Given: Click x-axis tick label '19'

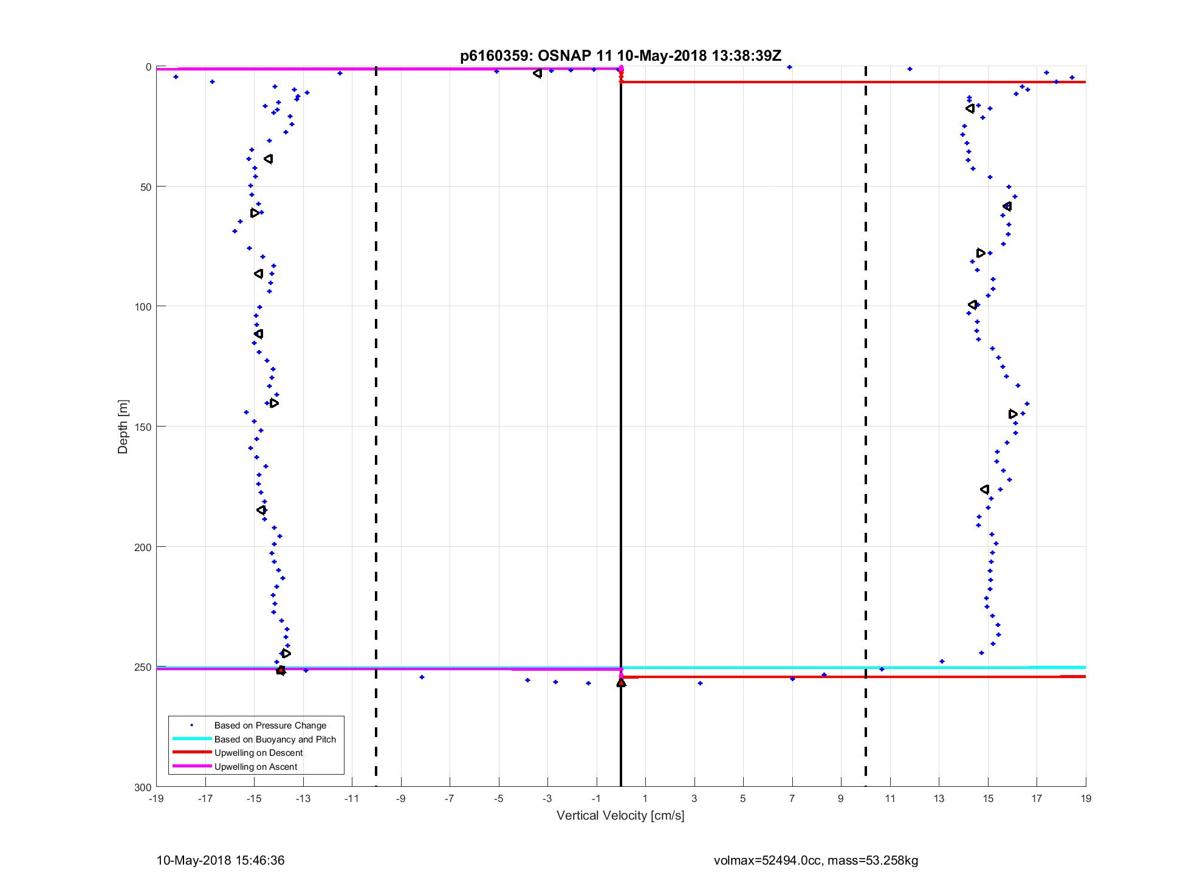Looking at the screenshot, I should [1085, 799].
